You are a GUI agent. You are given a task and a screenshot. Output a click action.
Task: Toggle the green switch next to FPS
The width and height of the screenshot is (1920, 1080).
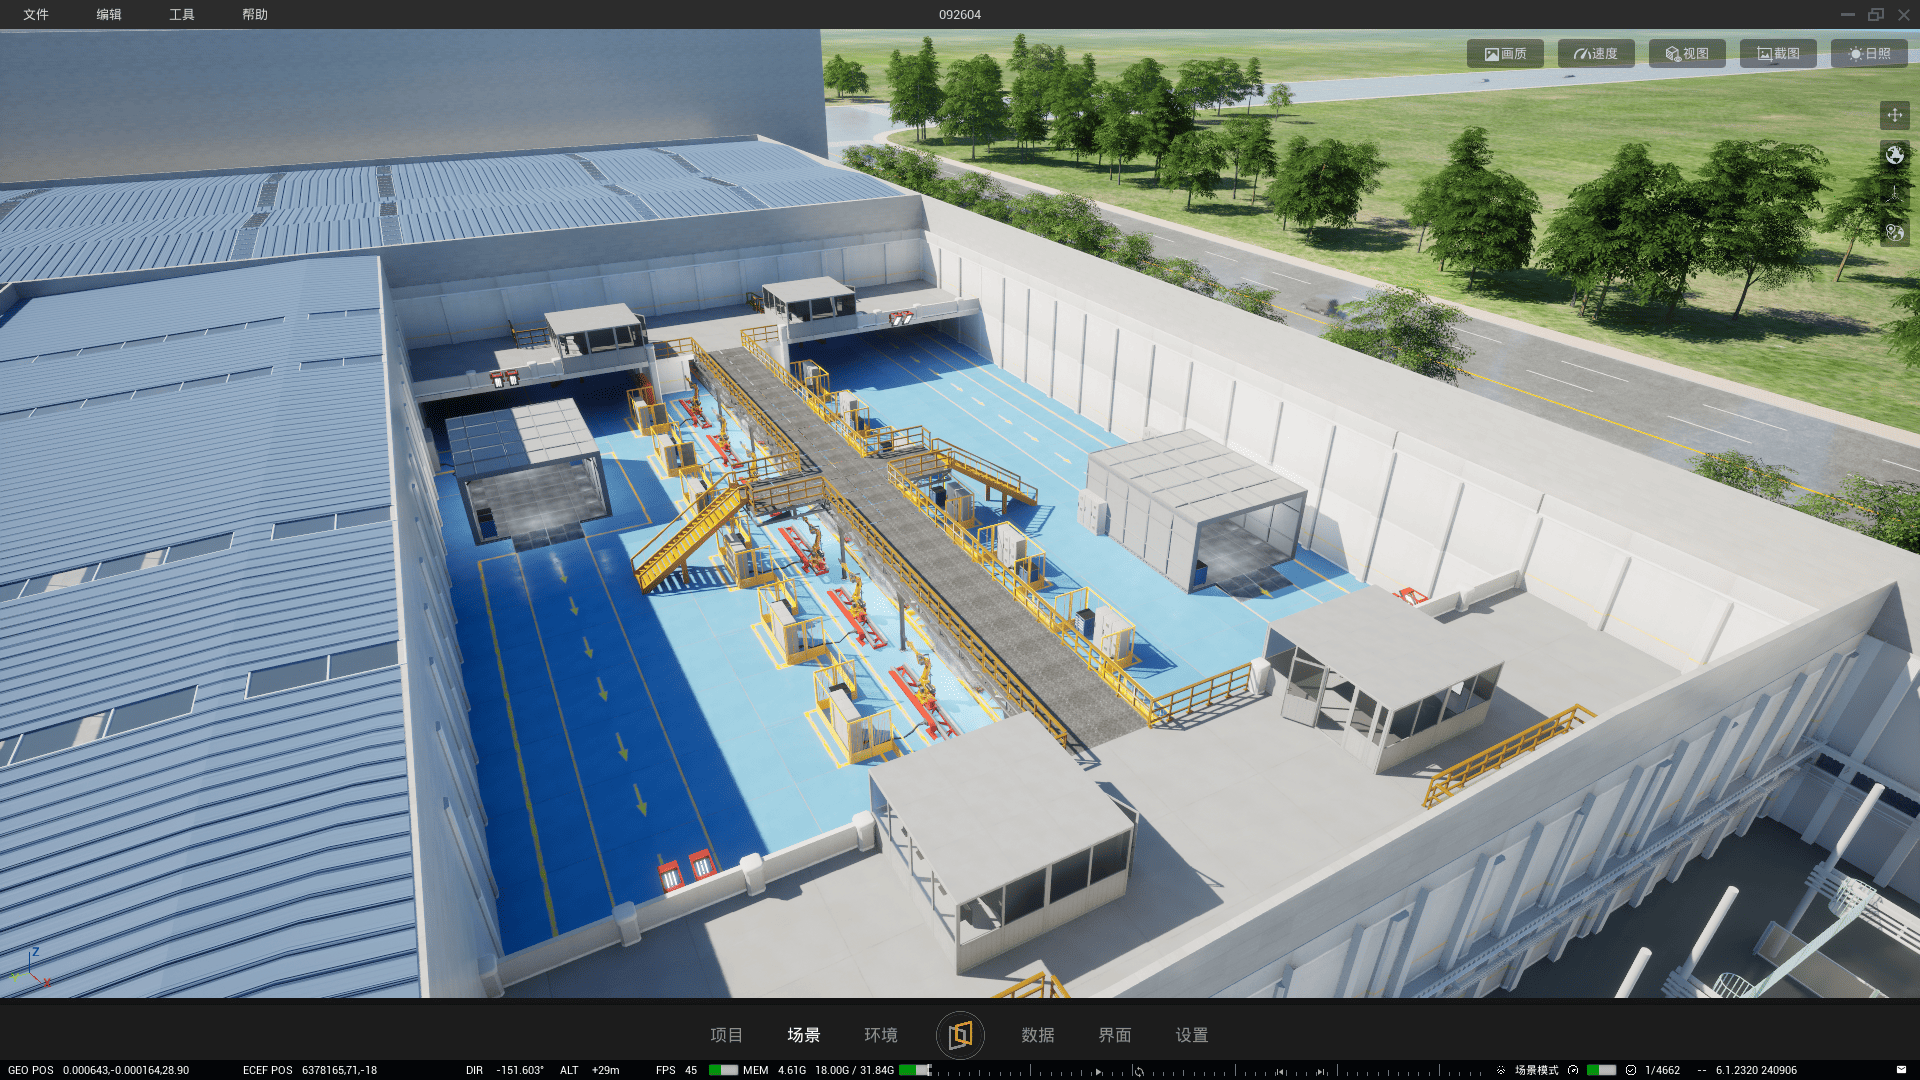[722, 1070]
